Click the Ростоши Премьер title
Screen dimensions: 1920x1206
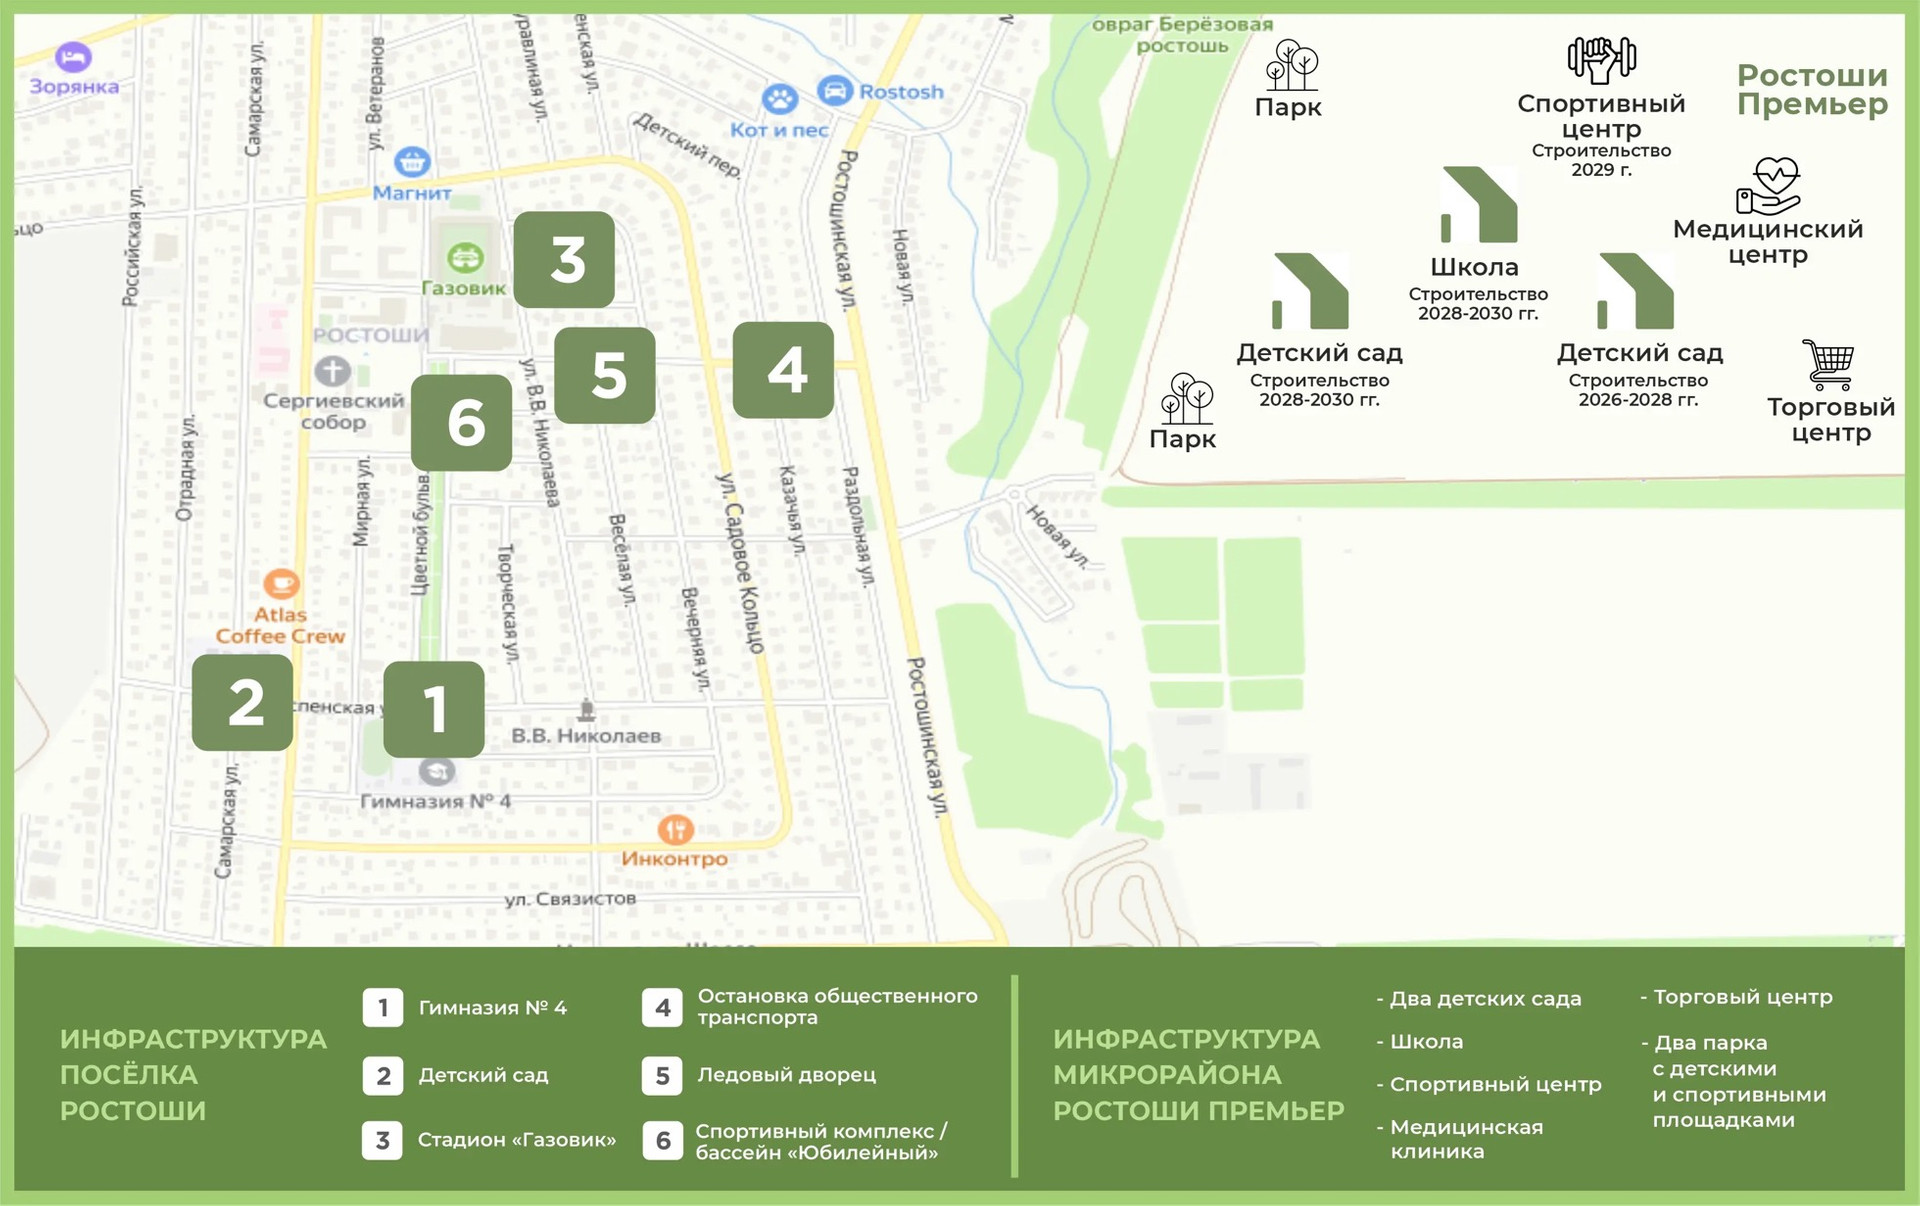point(1812,90)
